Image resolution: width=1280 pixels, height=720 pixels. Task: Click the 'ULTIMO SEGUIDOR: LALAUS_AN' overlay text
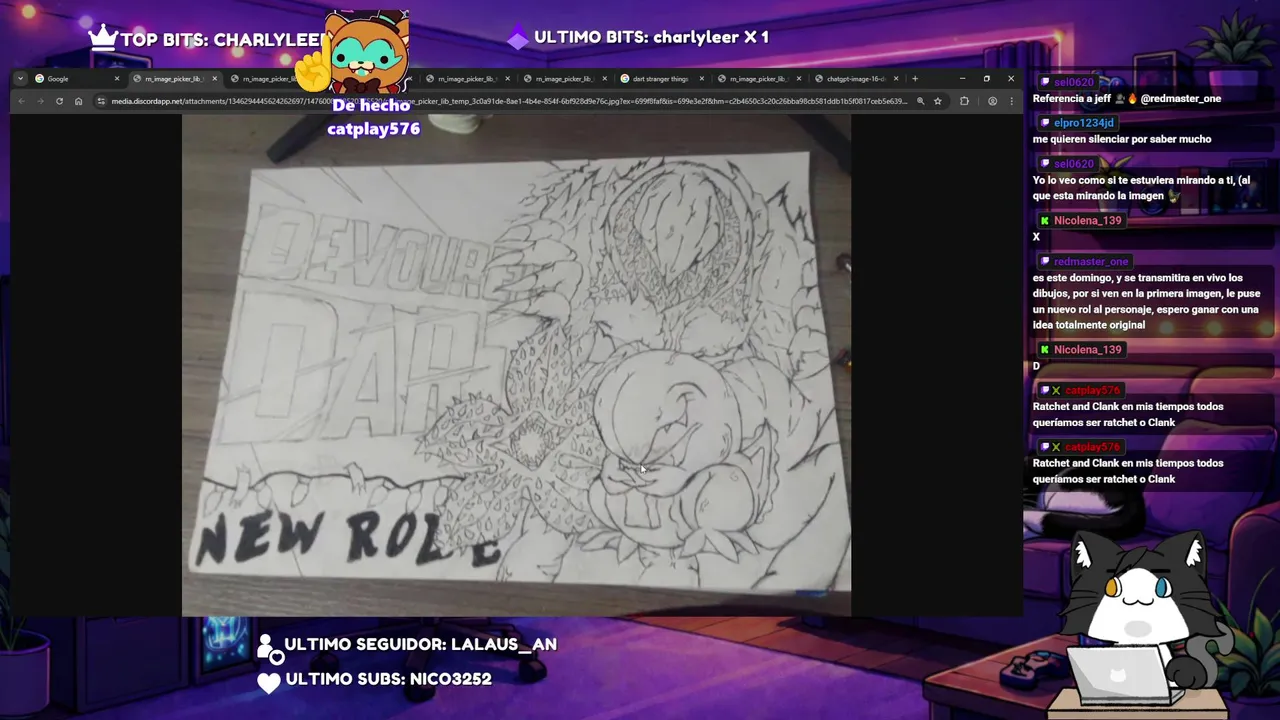420,645
